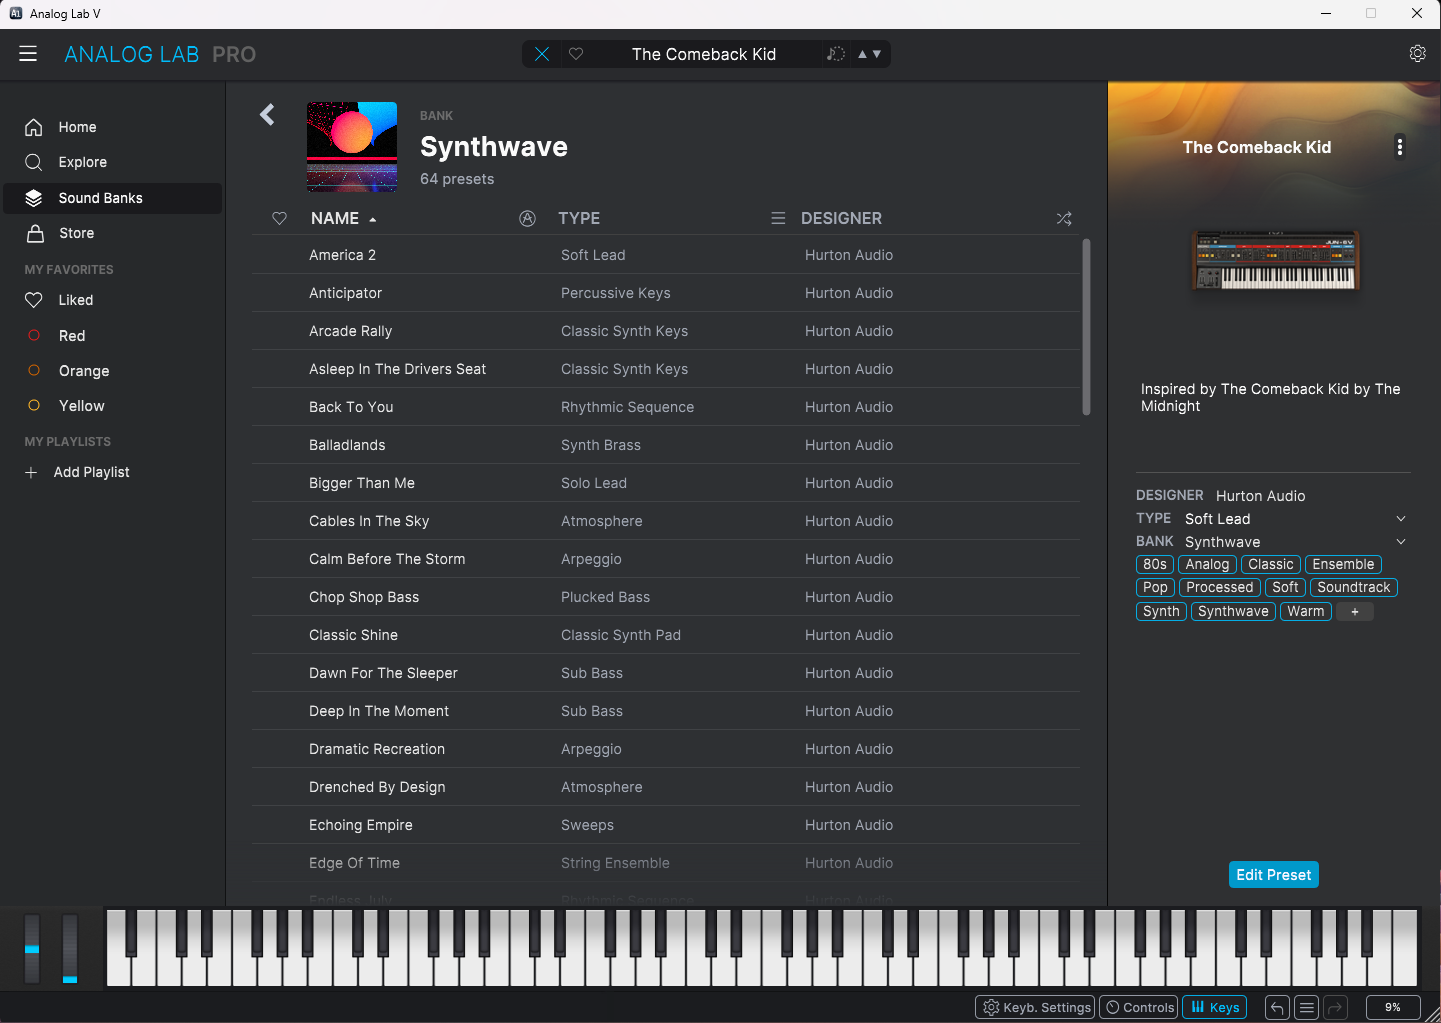This screenshot has height=1023, width=1441.
Task: Shuffle presets with the random icon
Action: coord(1064,218)
